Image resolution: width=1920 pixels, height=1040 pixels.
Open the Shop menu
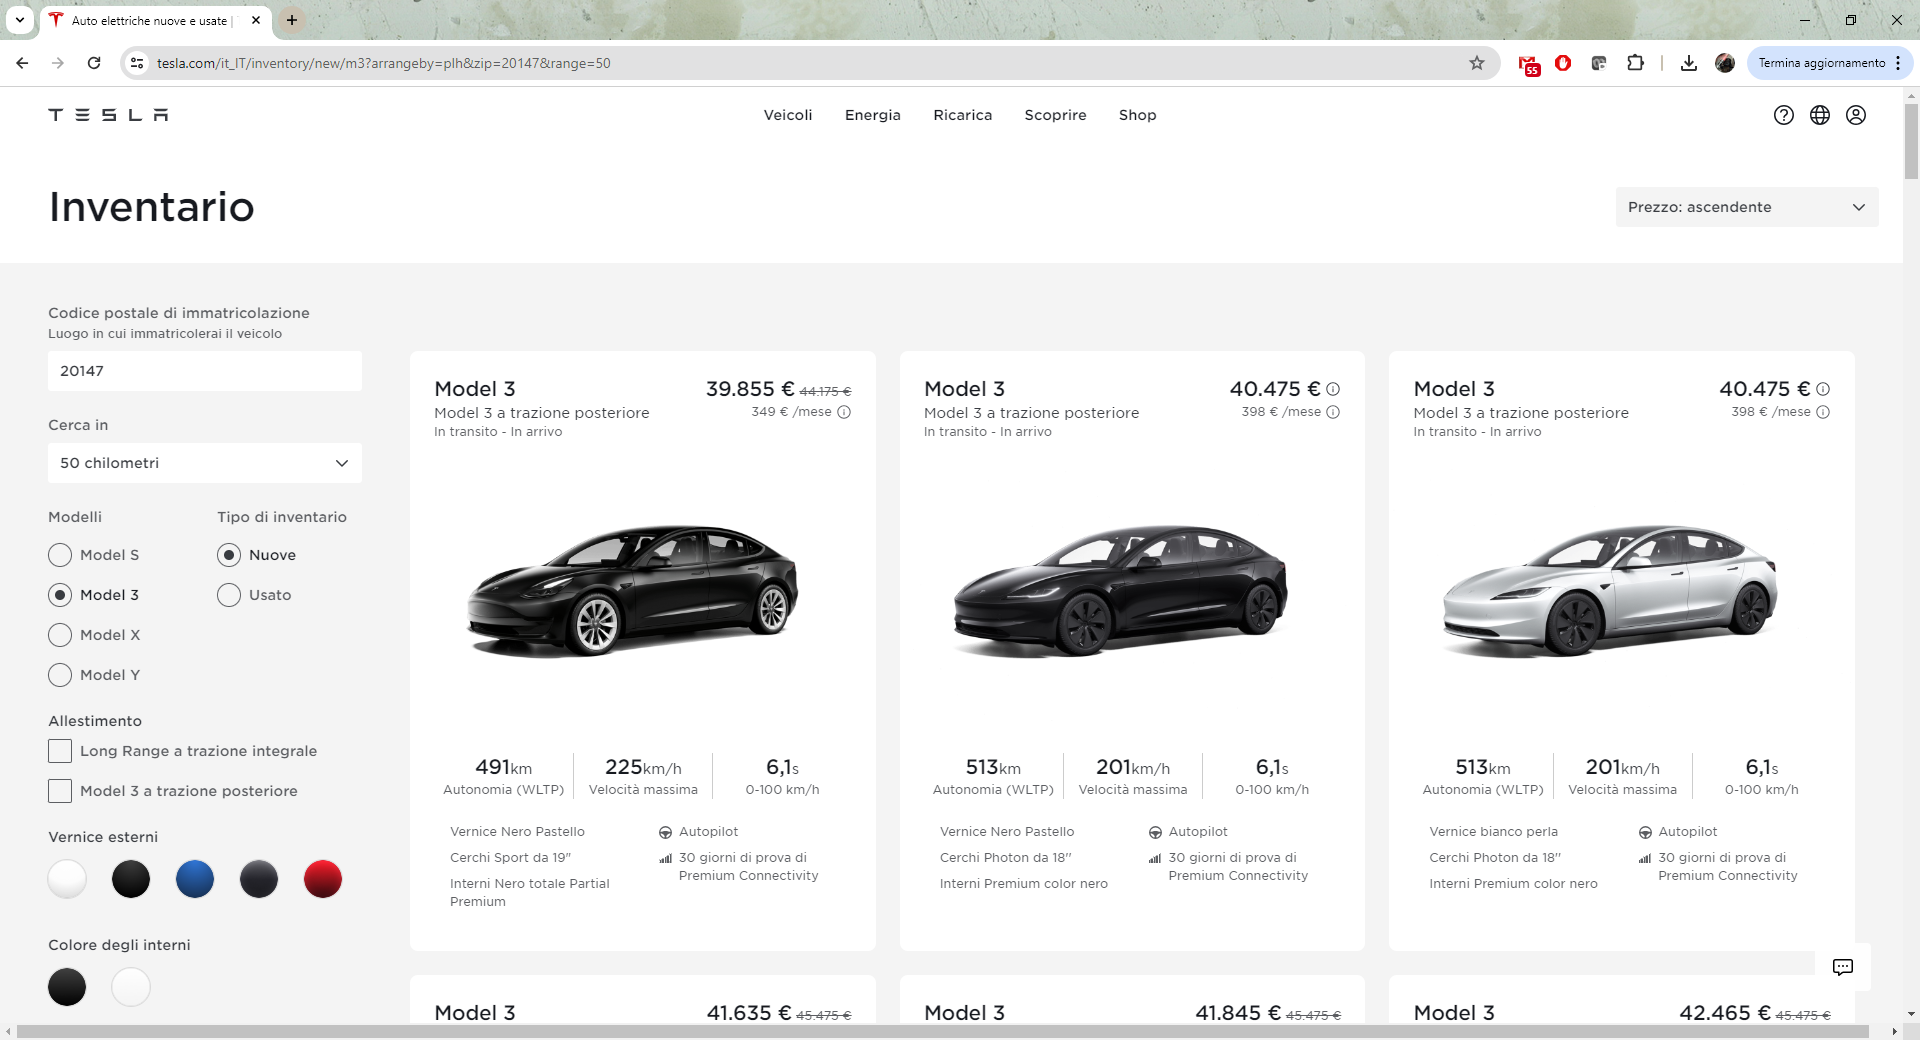click(x=1138, y=115)
